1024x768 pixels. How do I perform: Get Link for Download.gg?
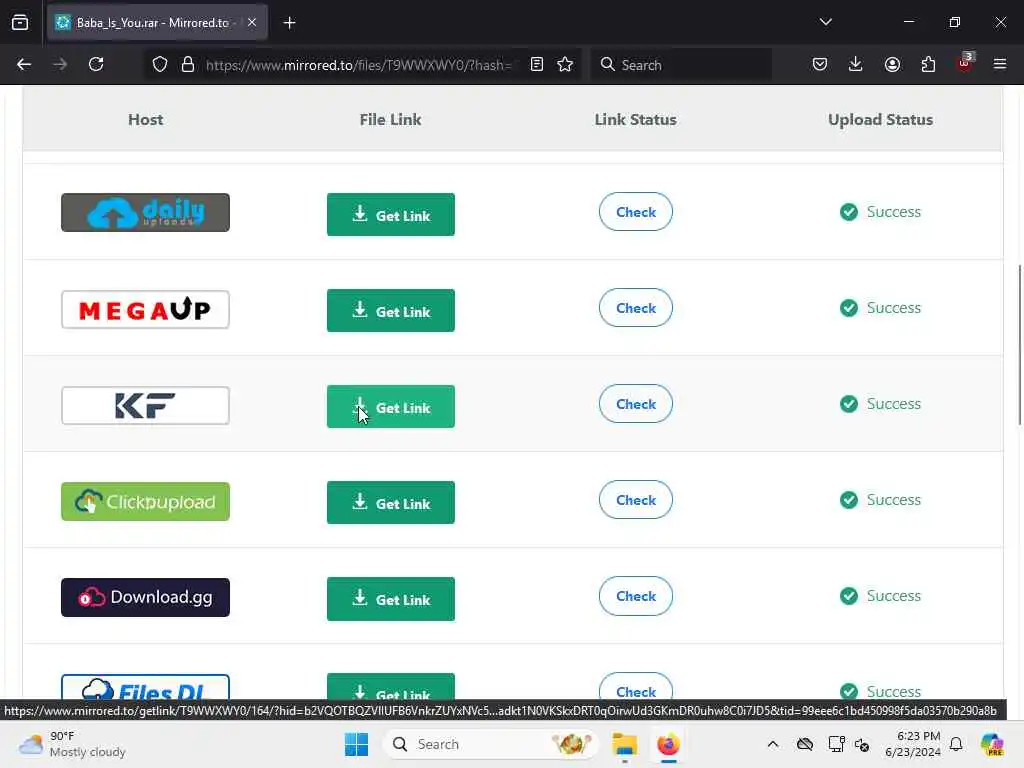391,598
